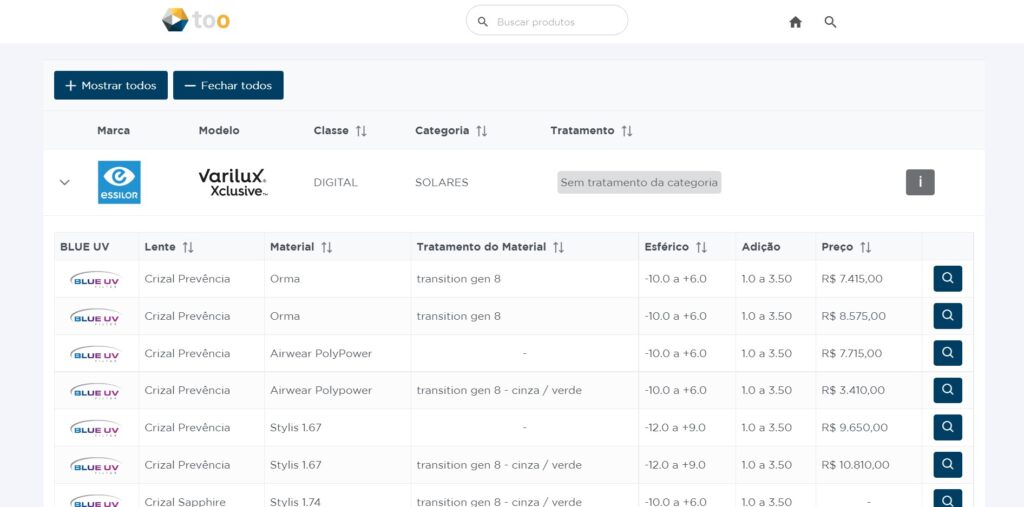Sort by Tratamento do Material column
Viewport: 1024px width, 507px height.
click(x=558, y=247)
